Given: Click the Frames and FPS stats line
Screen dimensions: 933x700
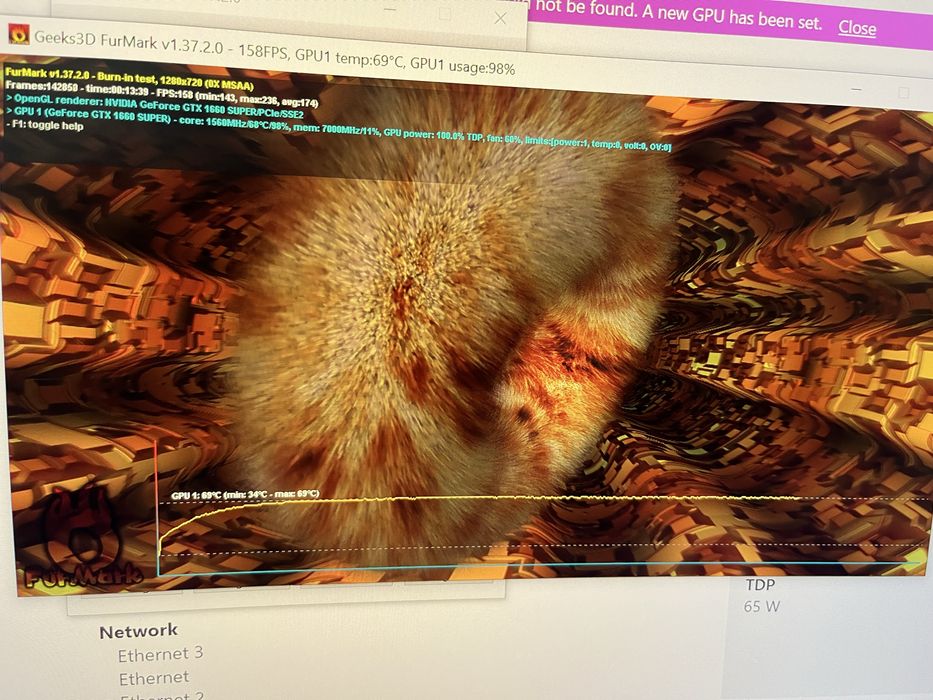Looking at the screenshot, I should pyautogui.click(x=161, y=93).
